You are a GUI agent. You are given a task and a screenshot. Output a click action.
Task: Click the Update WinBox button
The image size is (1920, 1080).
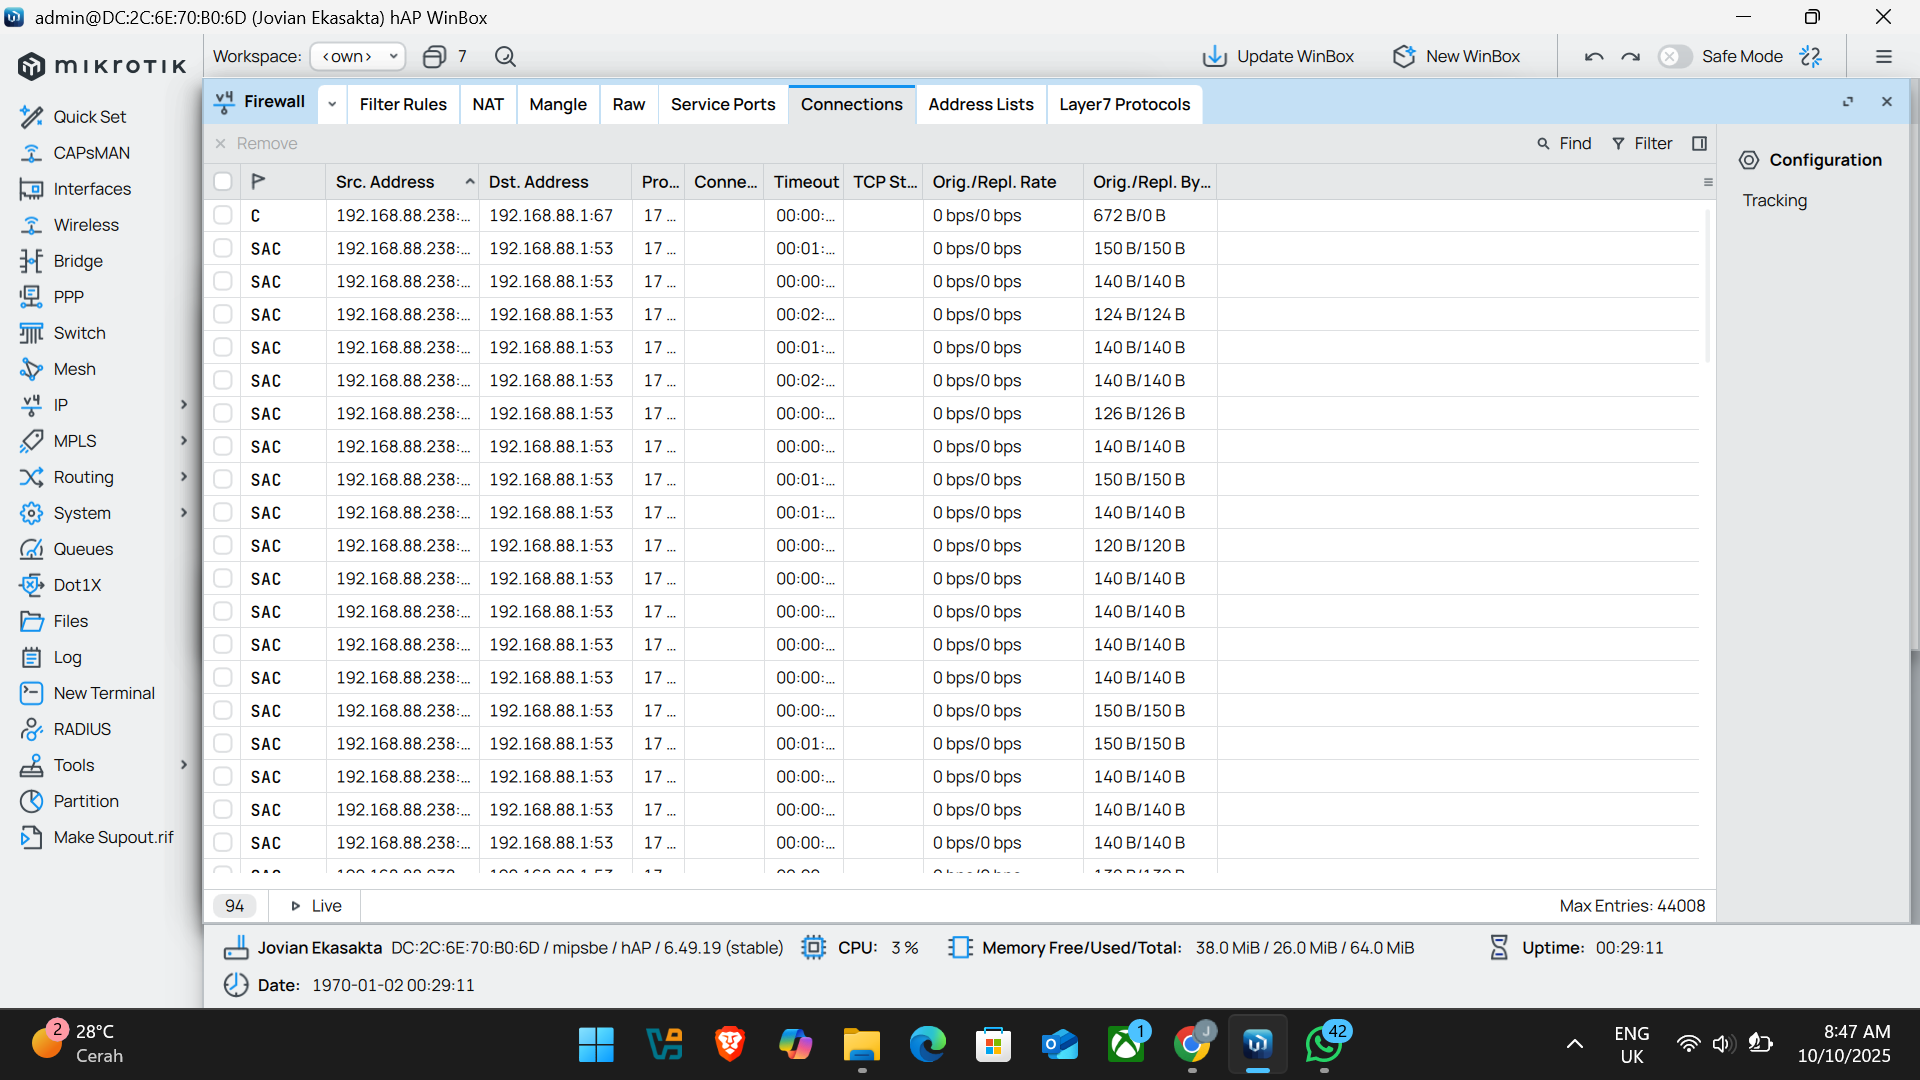point(1278,57)
